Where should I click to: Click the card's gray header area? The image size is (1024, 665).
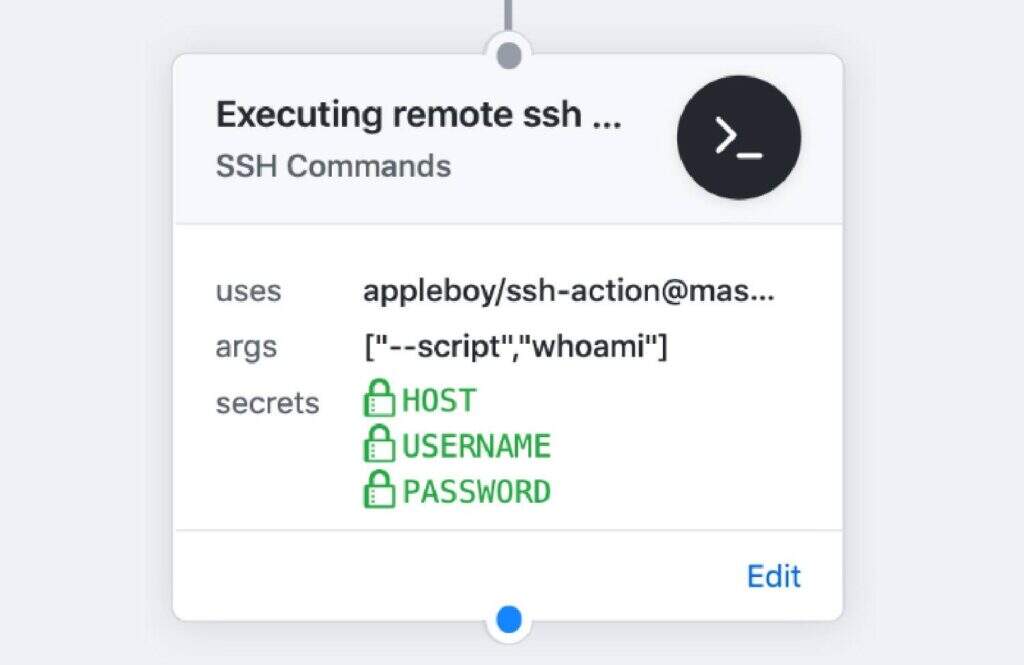pos(508,138)
